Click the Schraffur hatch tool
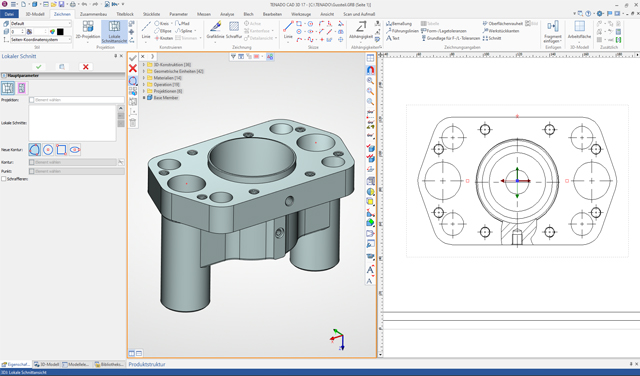This screenshot has height=376, width=640. click(234, 31)
